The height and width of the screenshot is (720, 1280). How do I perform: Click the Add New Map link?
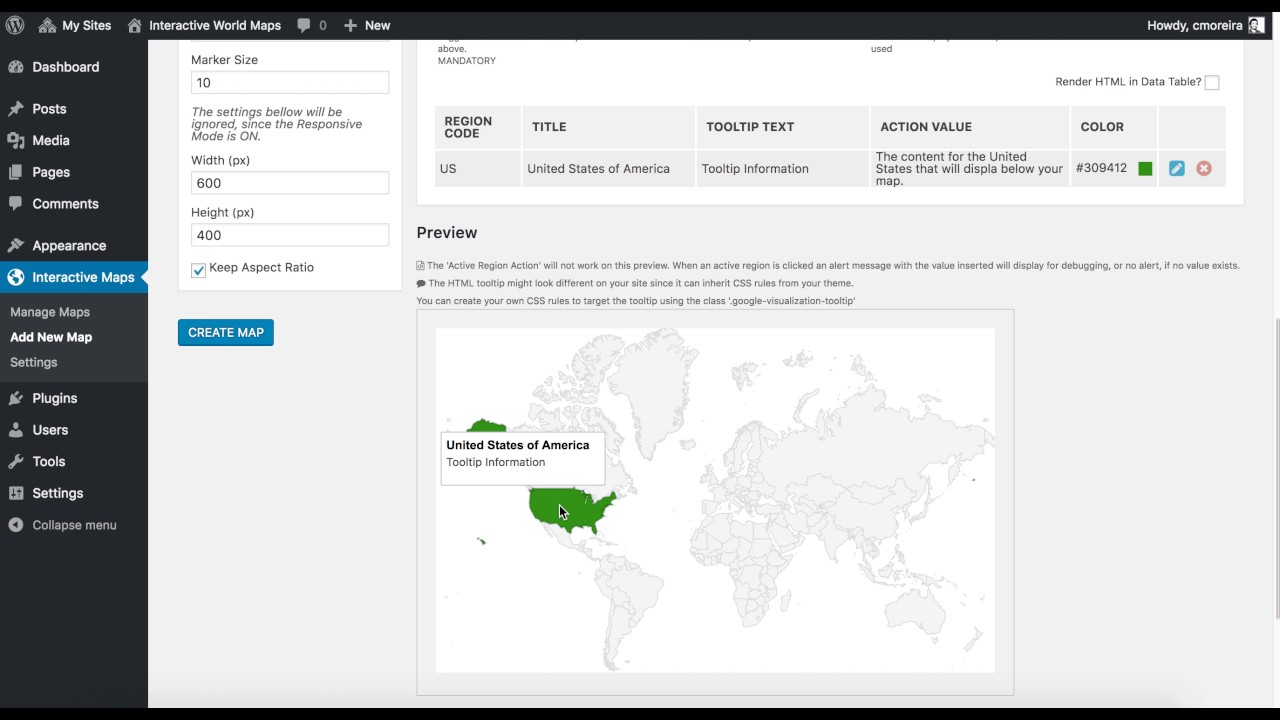50,337
